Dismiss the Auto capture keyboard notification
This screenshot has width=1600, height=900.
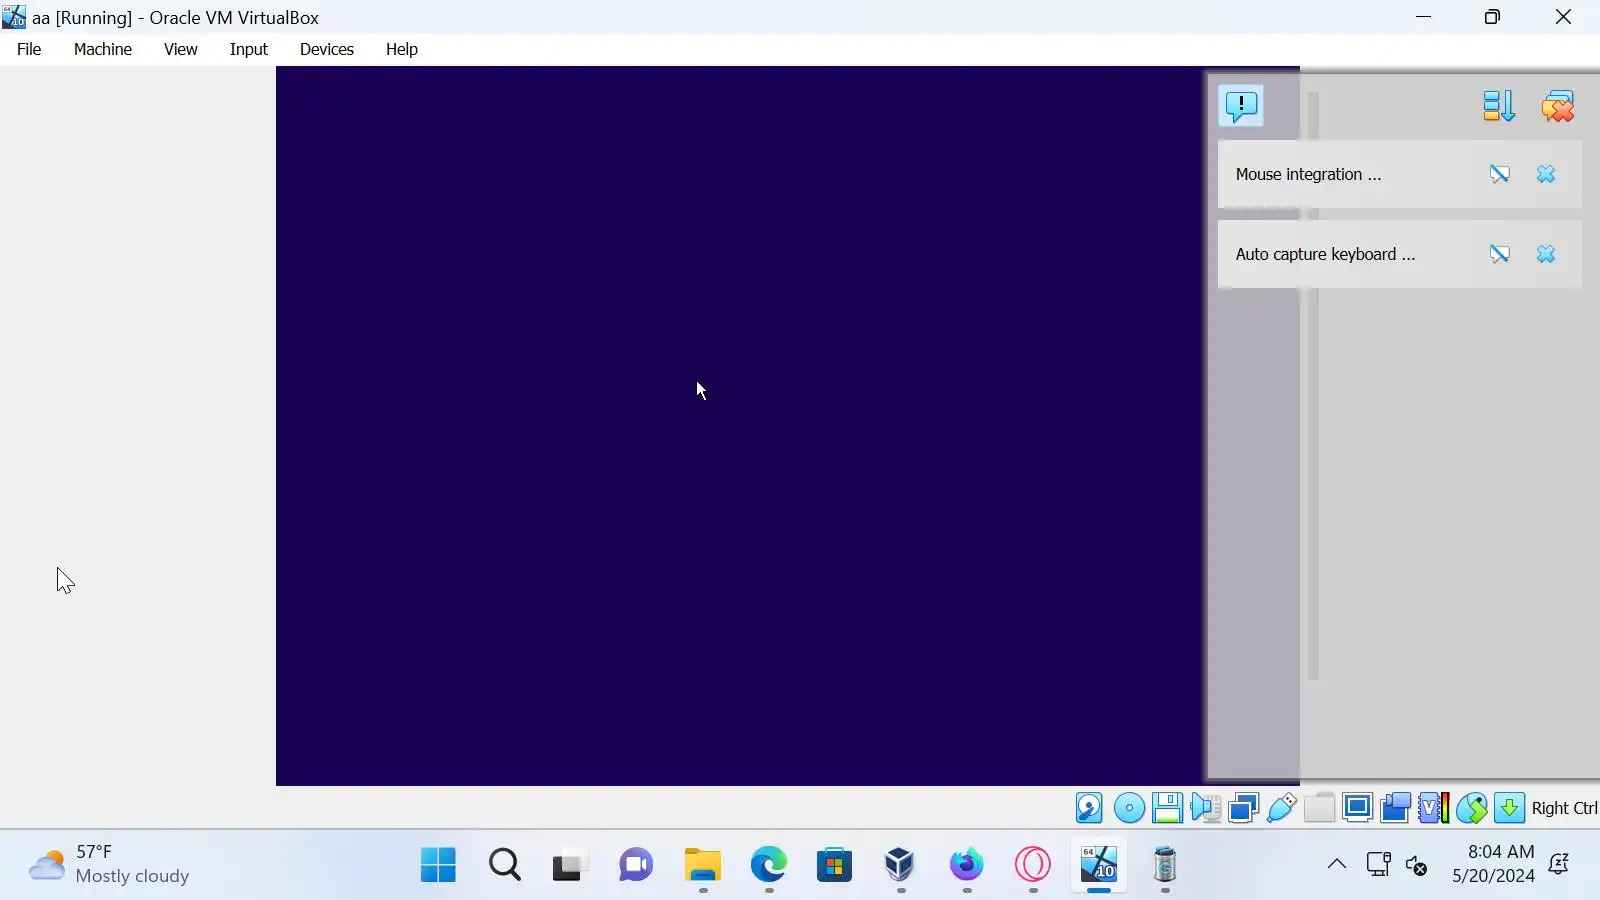tap(1546, 254)
